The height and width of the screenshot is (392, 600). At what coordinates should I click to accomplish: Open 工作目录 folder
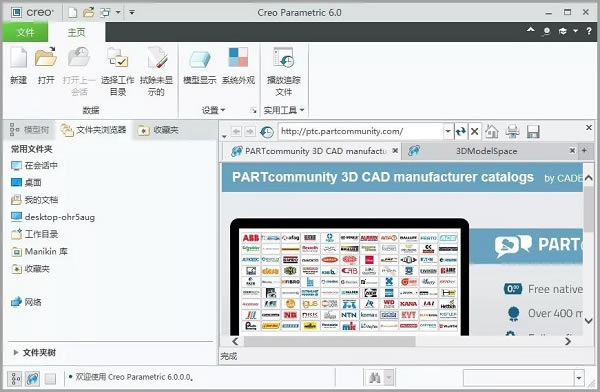(34, 234)
